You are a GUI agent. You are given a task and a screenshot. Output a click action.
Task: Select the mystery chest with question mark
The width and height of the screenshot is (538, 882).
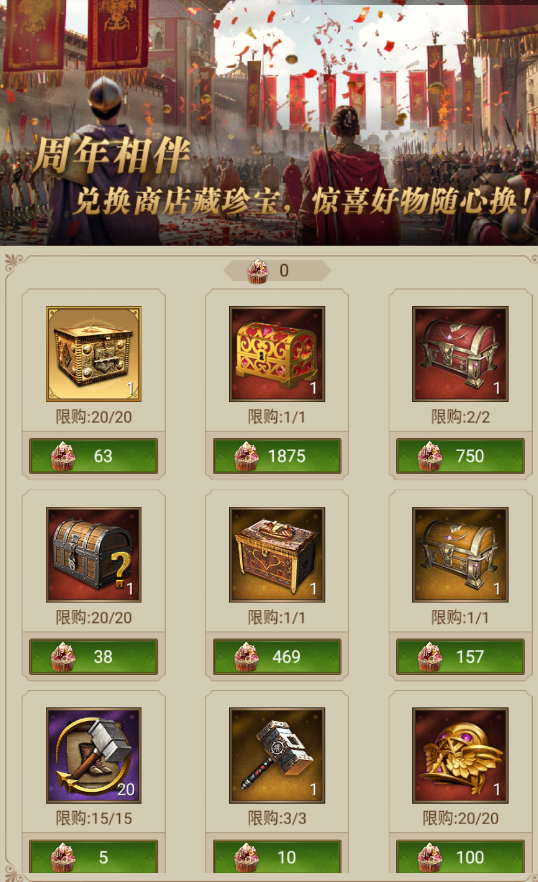tap(93, 555)
